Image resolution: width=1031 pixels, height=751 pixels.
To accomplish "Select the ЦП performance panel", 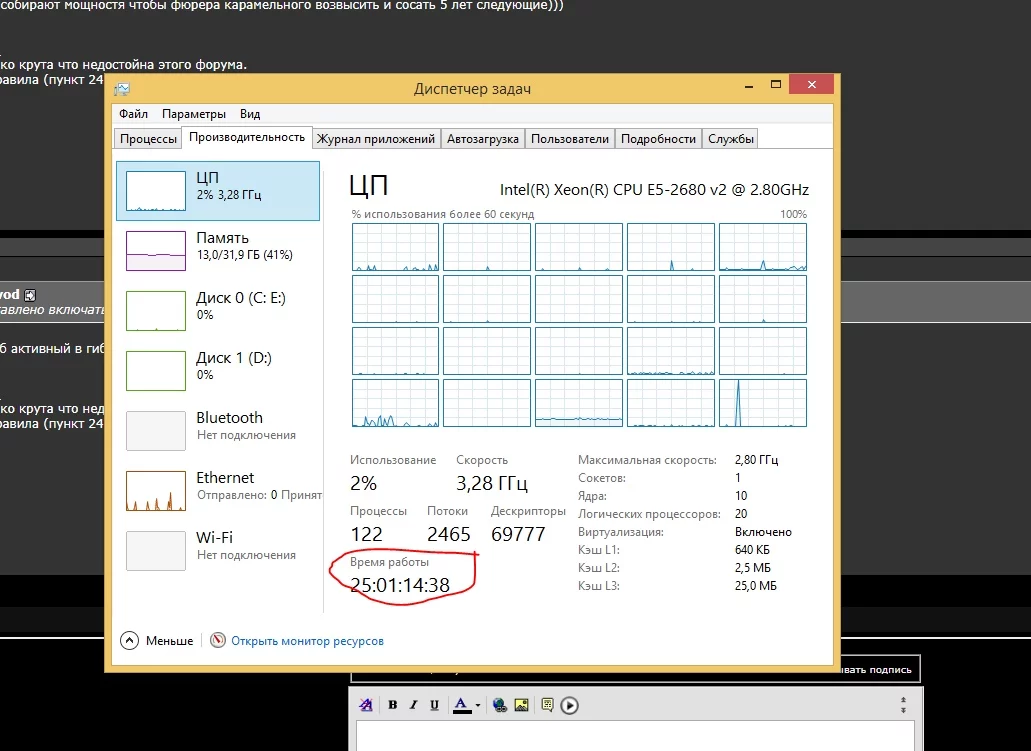I will coord(218,191).
